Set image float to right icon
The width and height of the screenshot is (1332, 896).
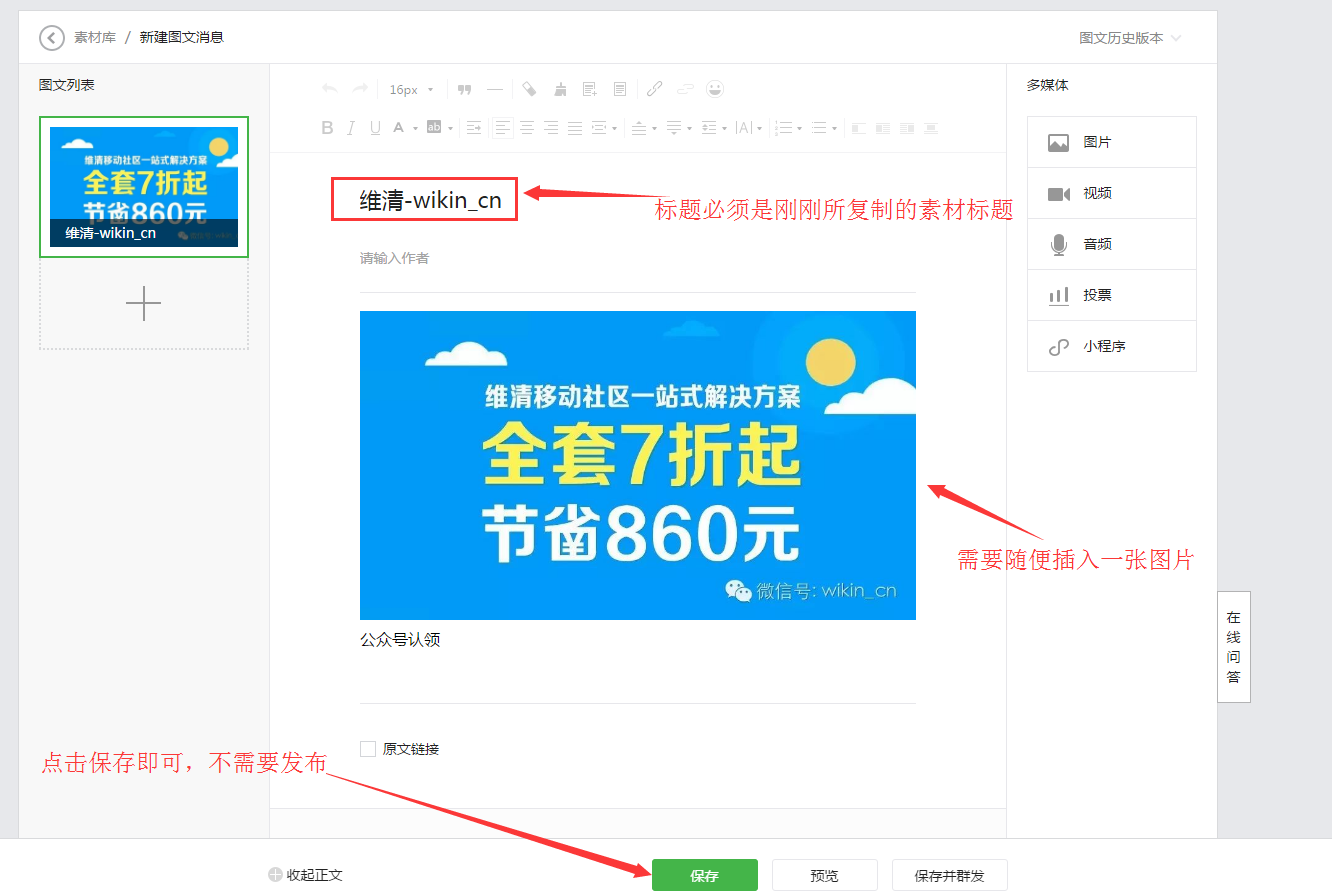tap(907, 128)
